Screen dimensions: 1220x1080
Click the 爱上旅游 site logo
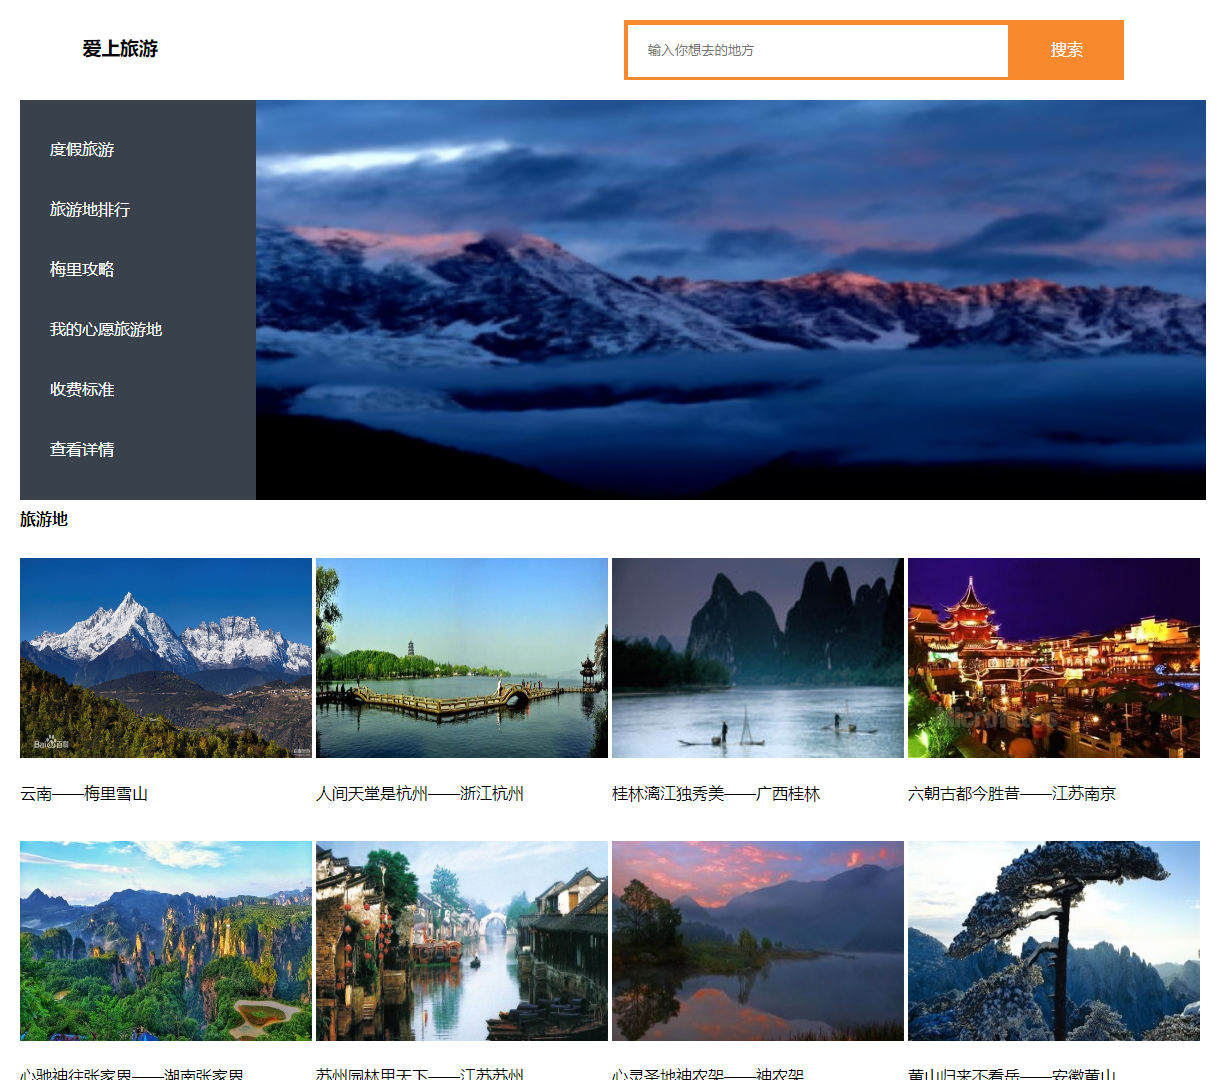(120, 49)
